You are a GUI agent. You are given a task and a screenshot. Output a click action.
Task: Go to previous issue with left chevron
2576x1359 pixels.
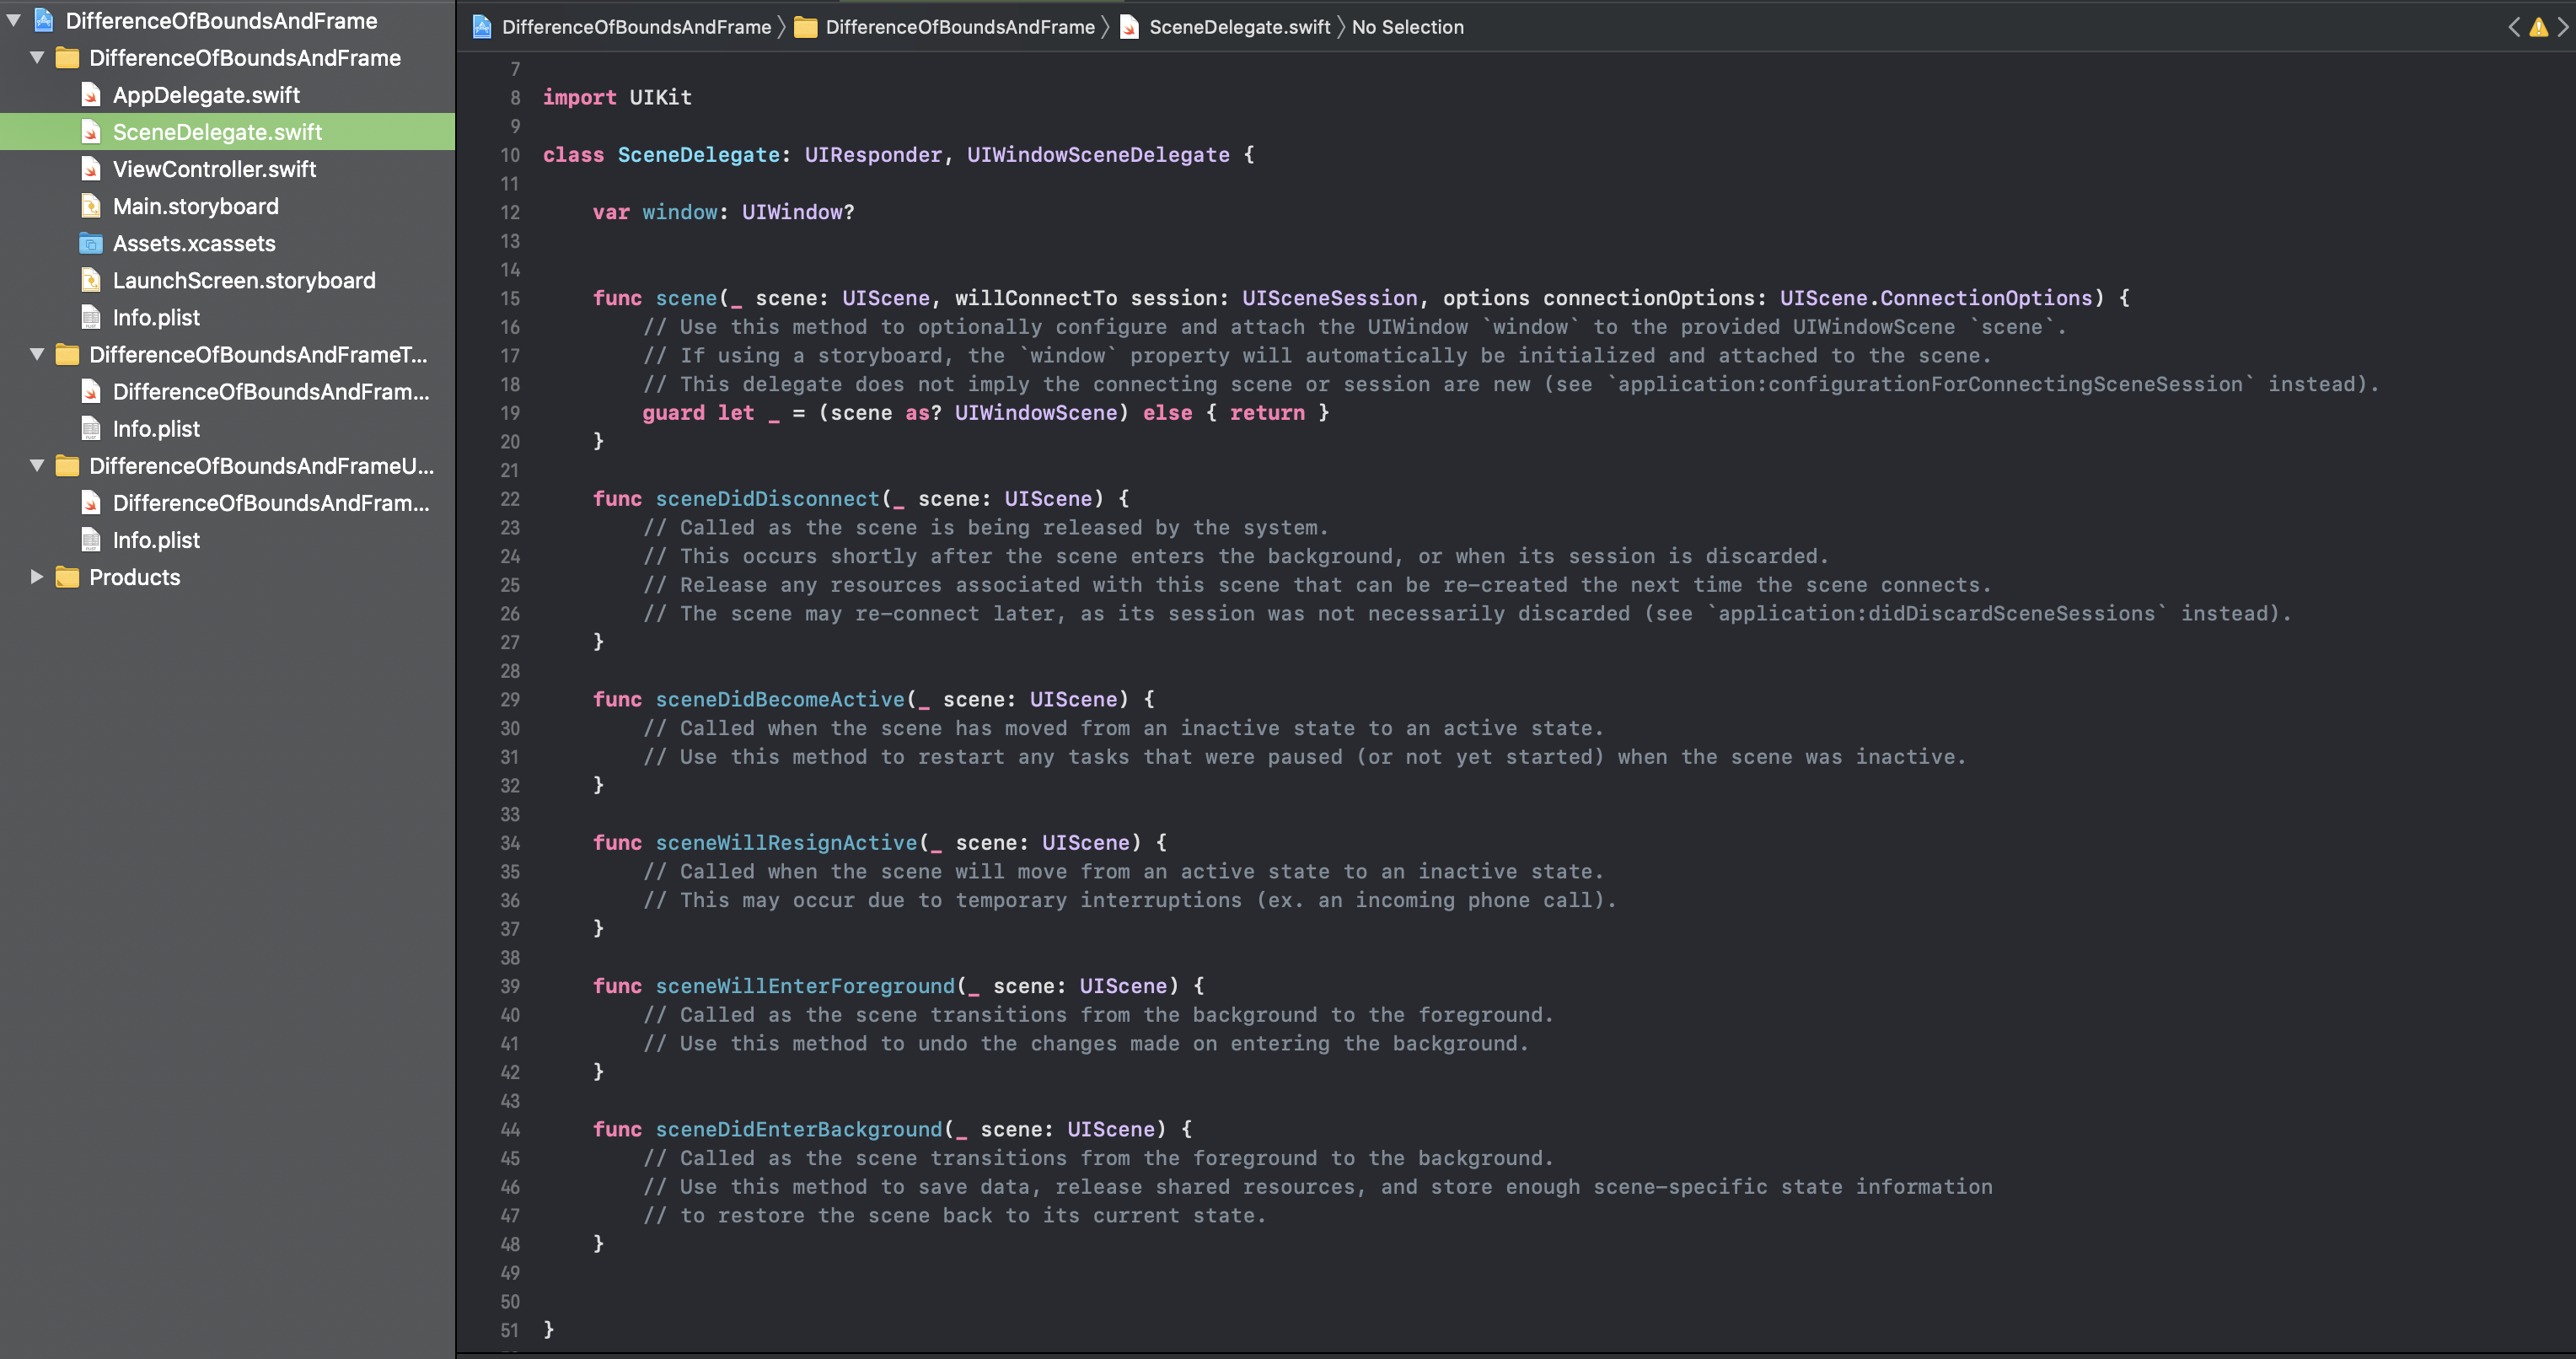click(x=2514, y=27)
